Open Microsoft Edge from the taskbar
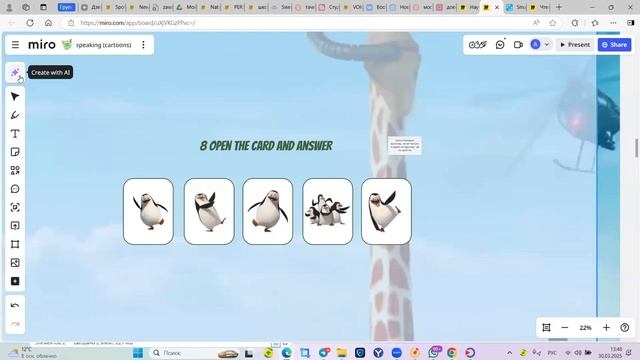Image resolution: width=640 pixels, height=360 pixels. coord(287,353)
